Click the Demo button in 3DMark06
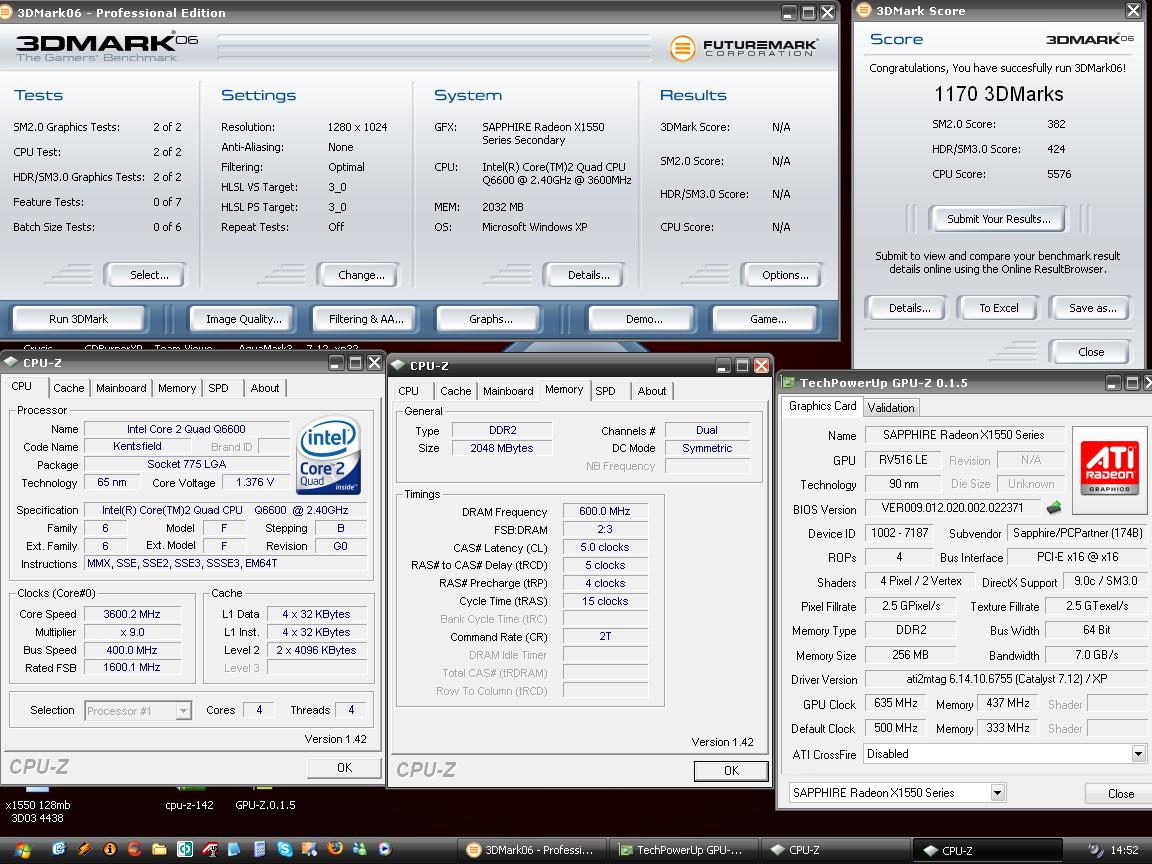The height and width of the screenshot is (864, 1152). (x=644, y=319)
